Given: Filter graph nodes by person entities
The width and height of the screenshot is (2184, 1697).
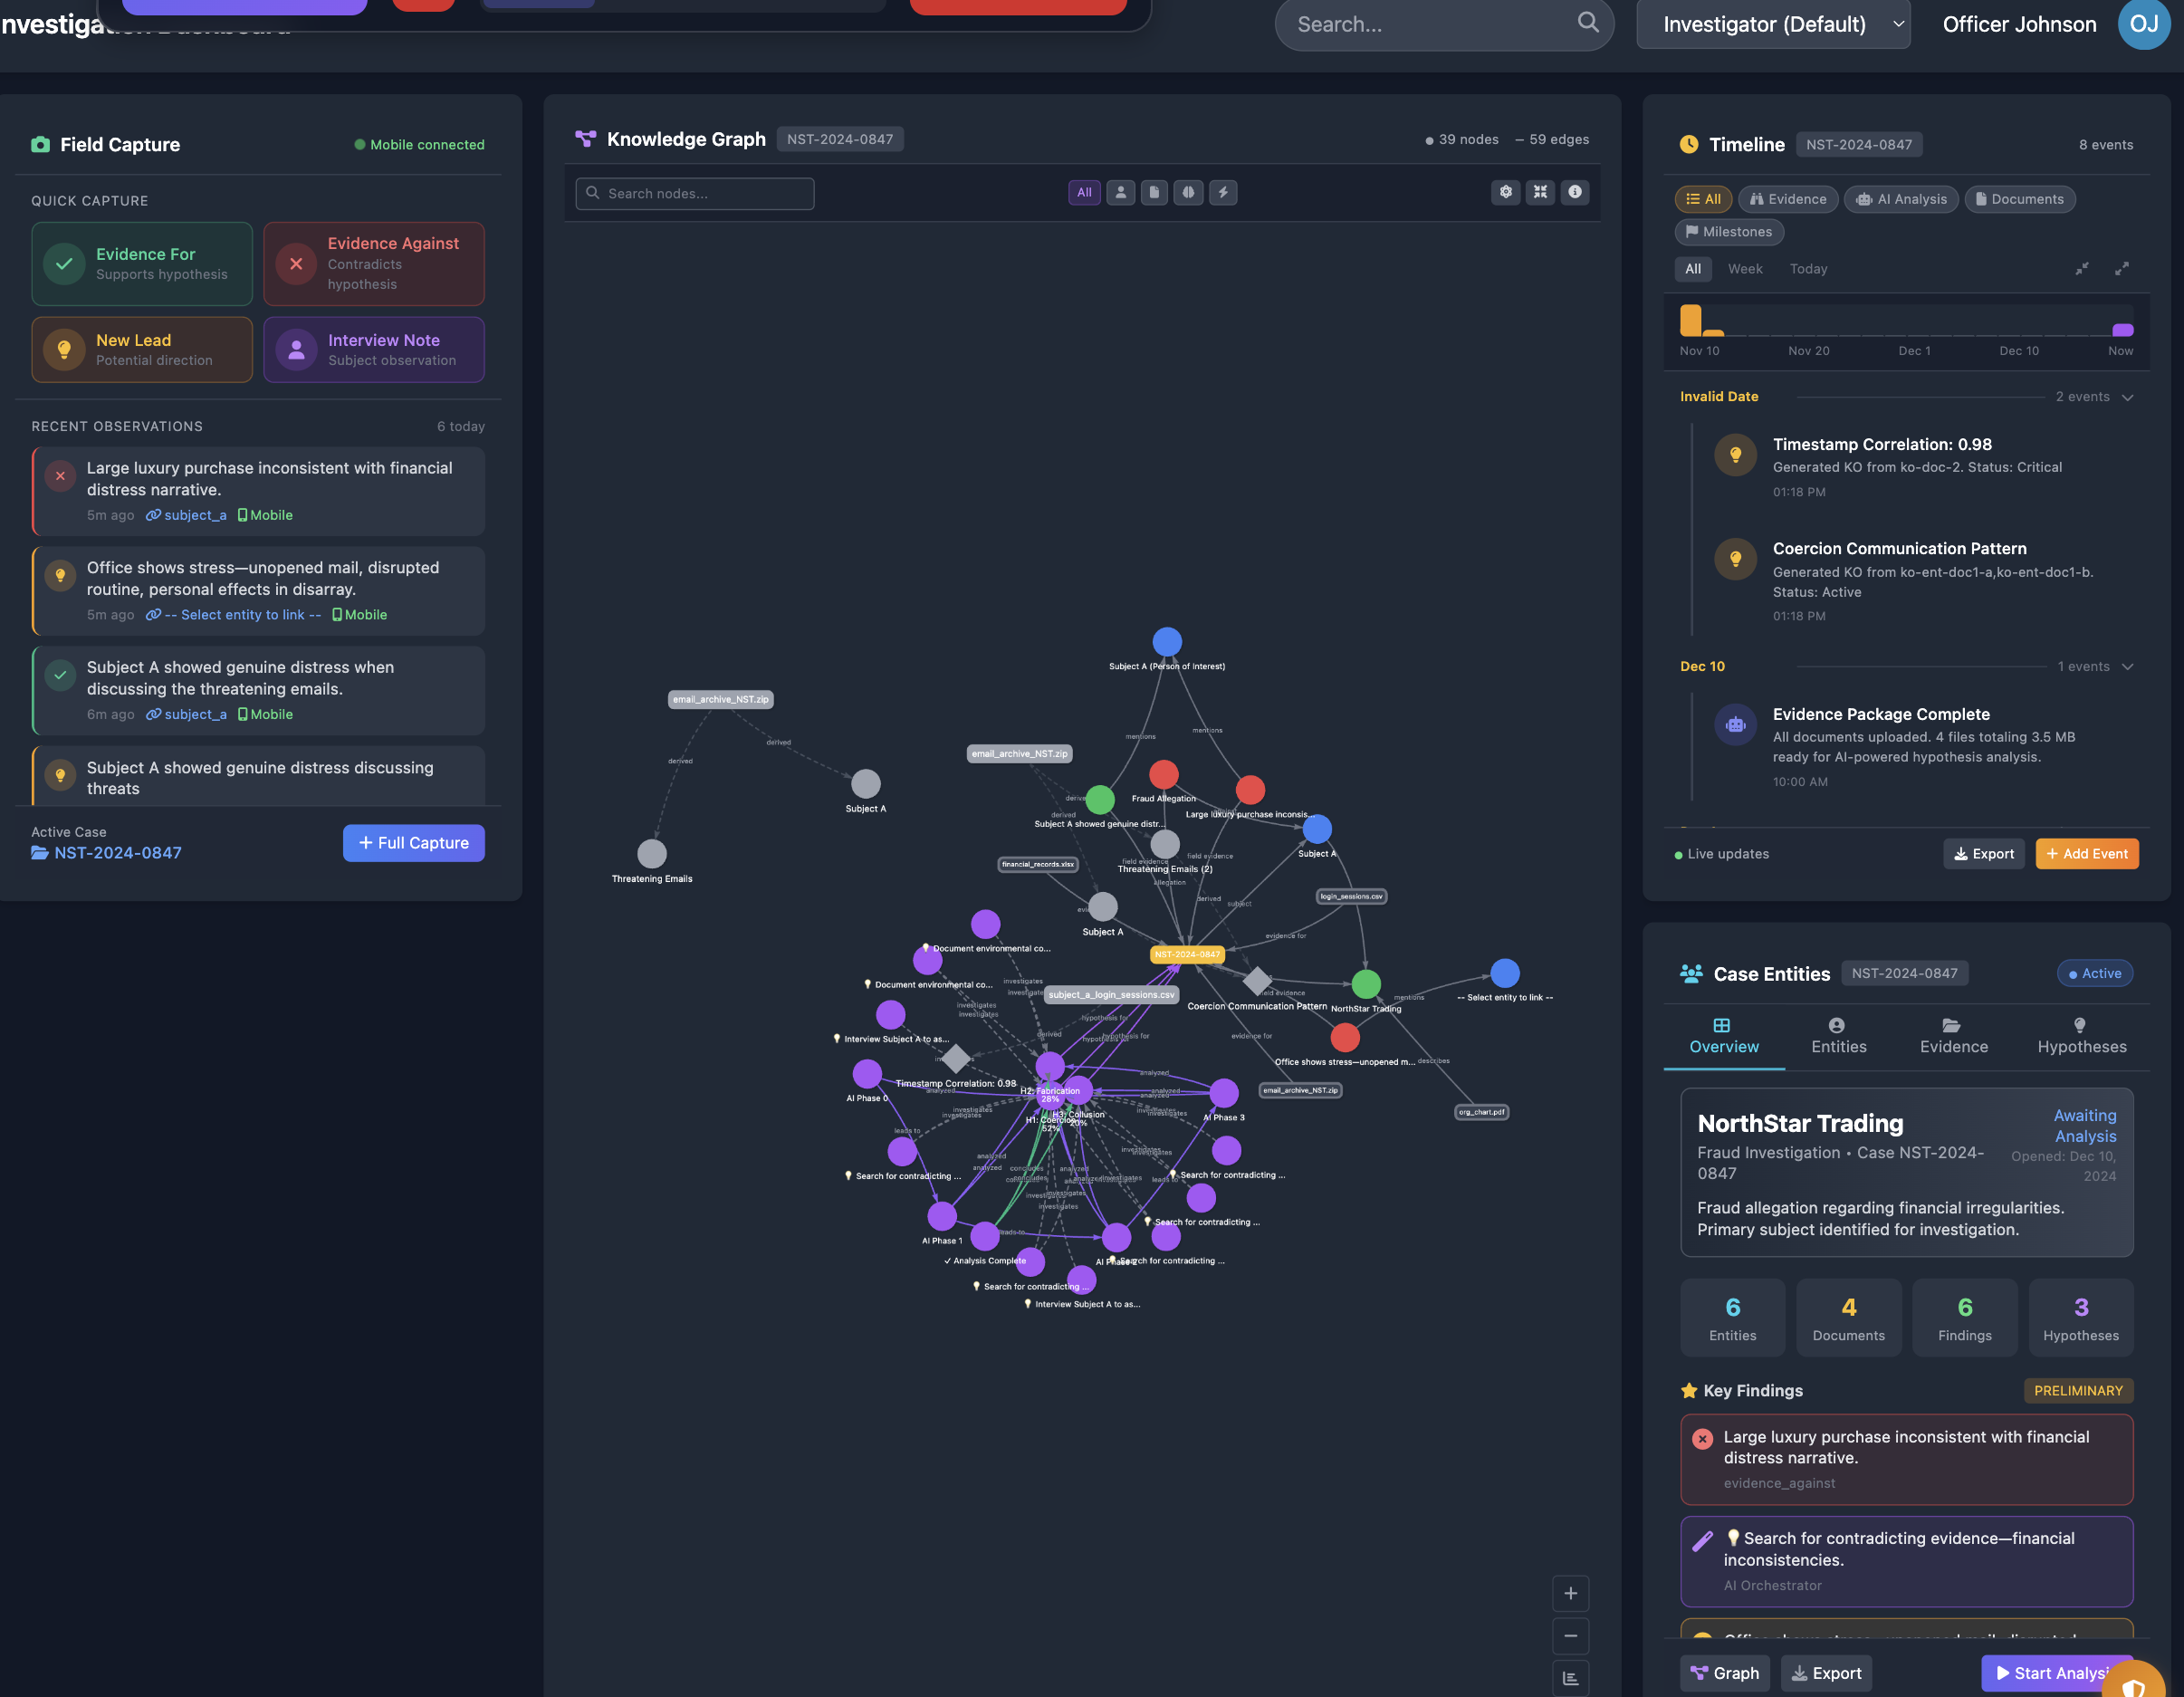Looking at the screenshot, I should coord(1120,192).
